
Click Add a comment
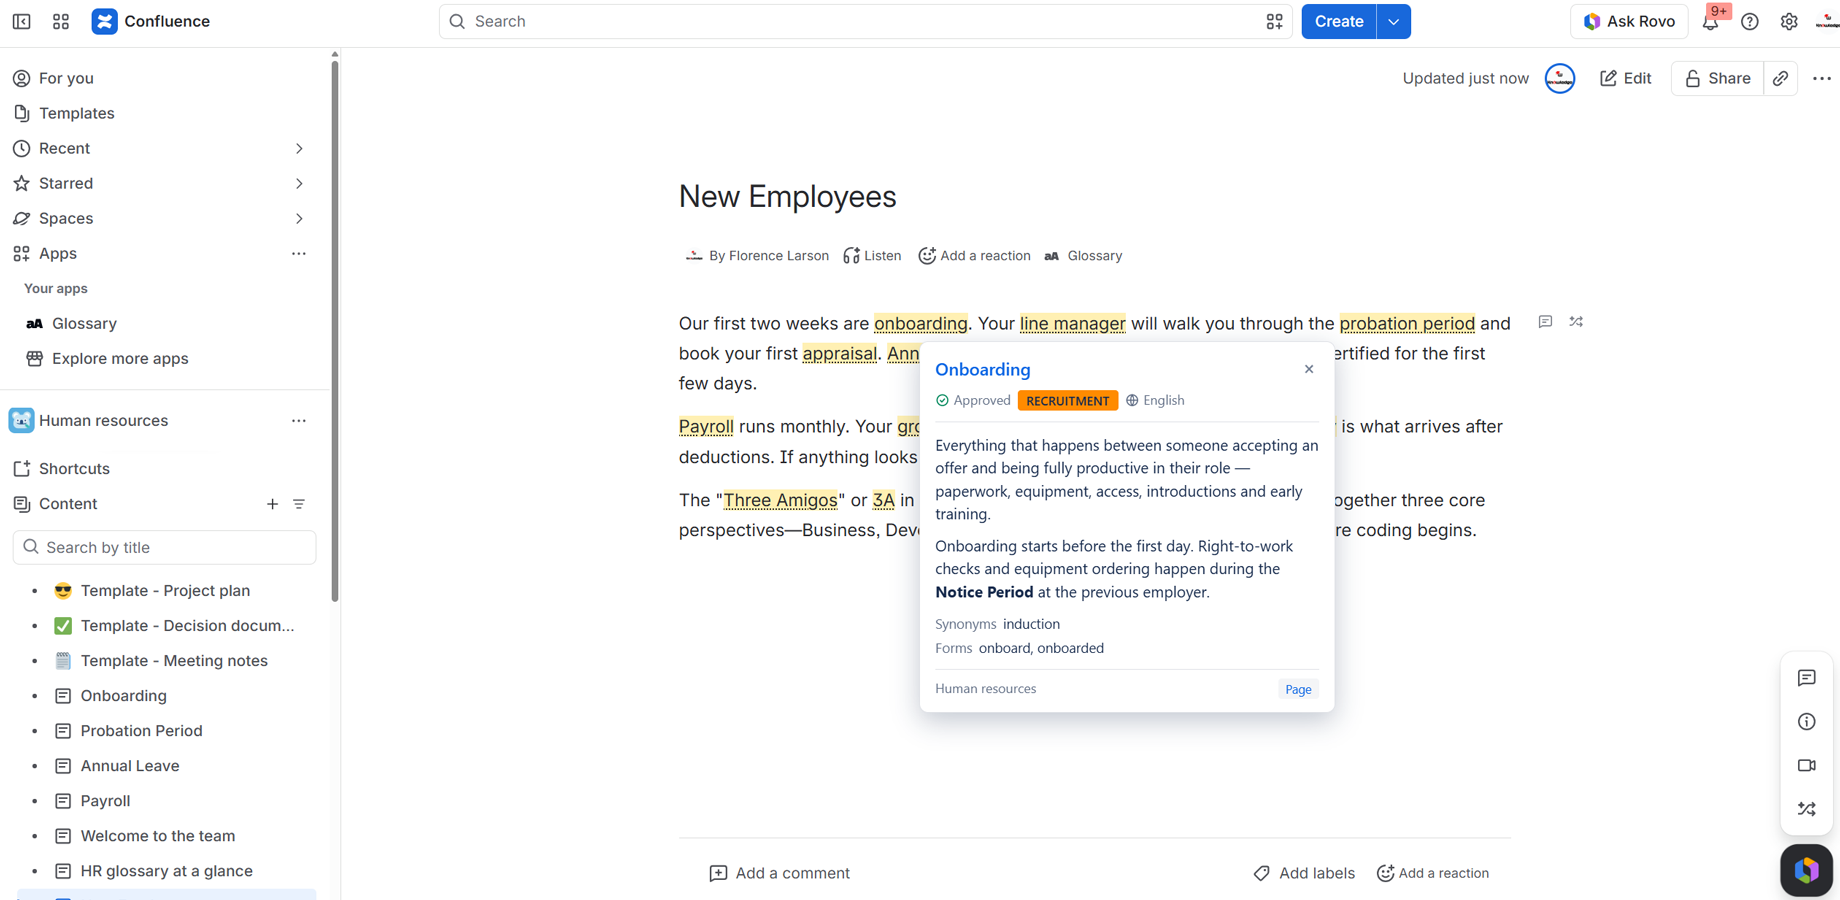[780, 873]
